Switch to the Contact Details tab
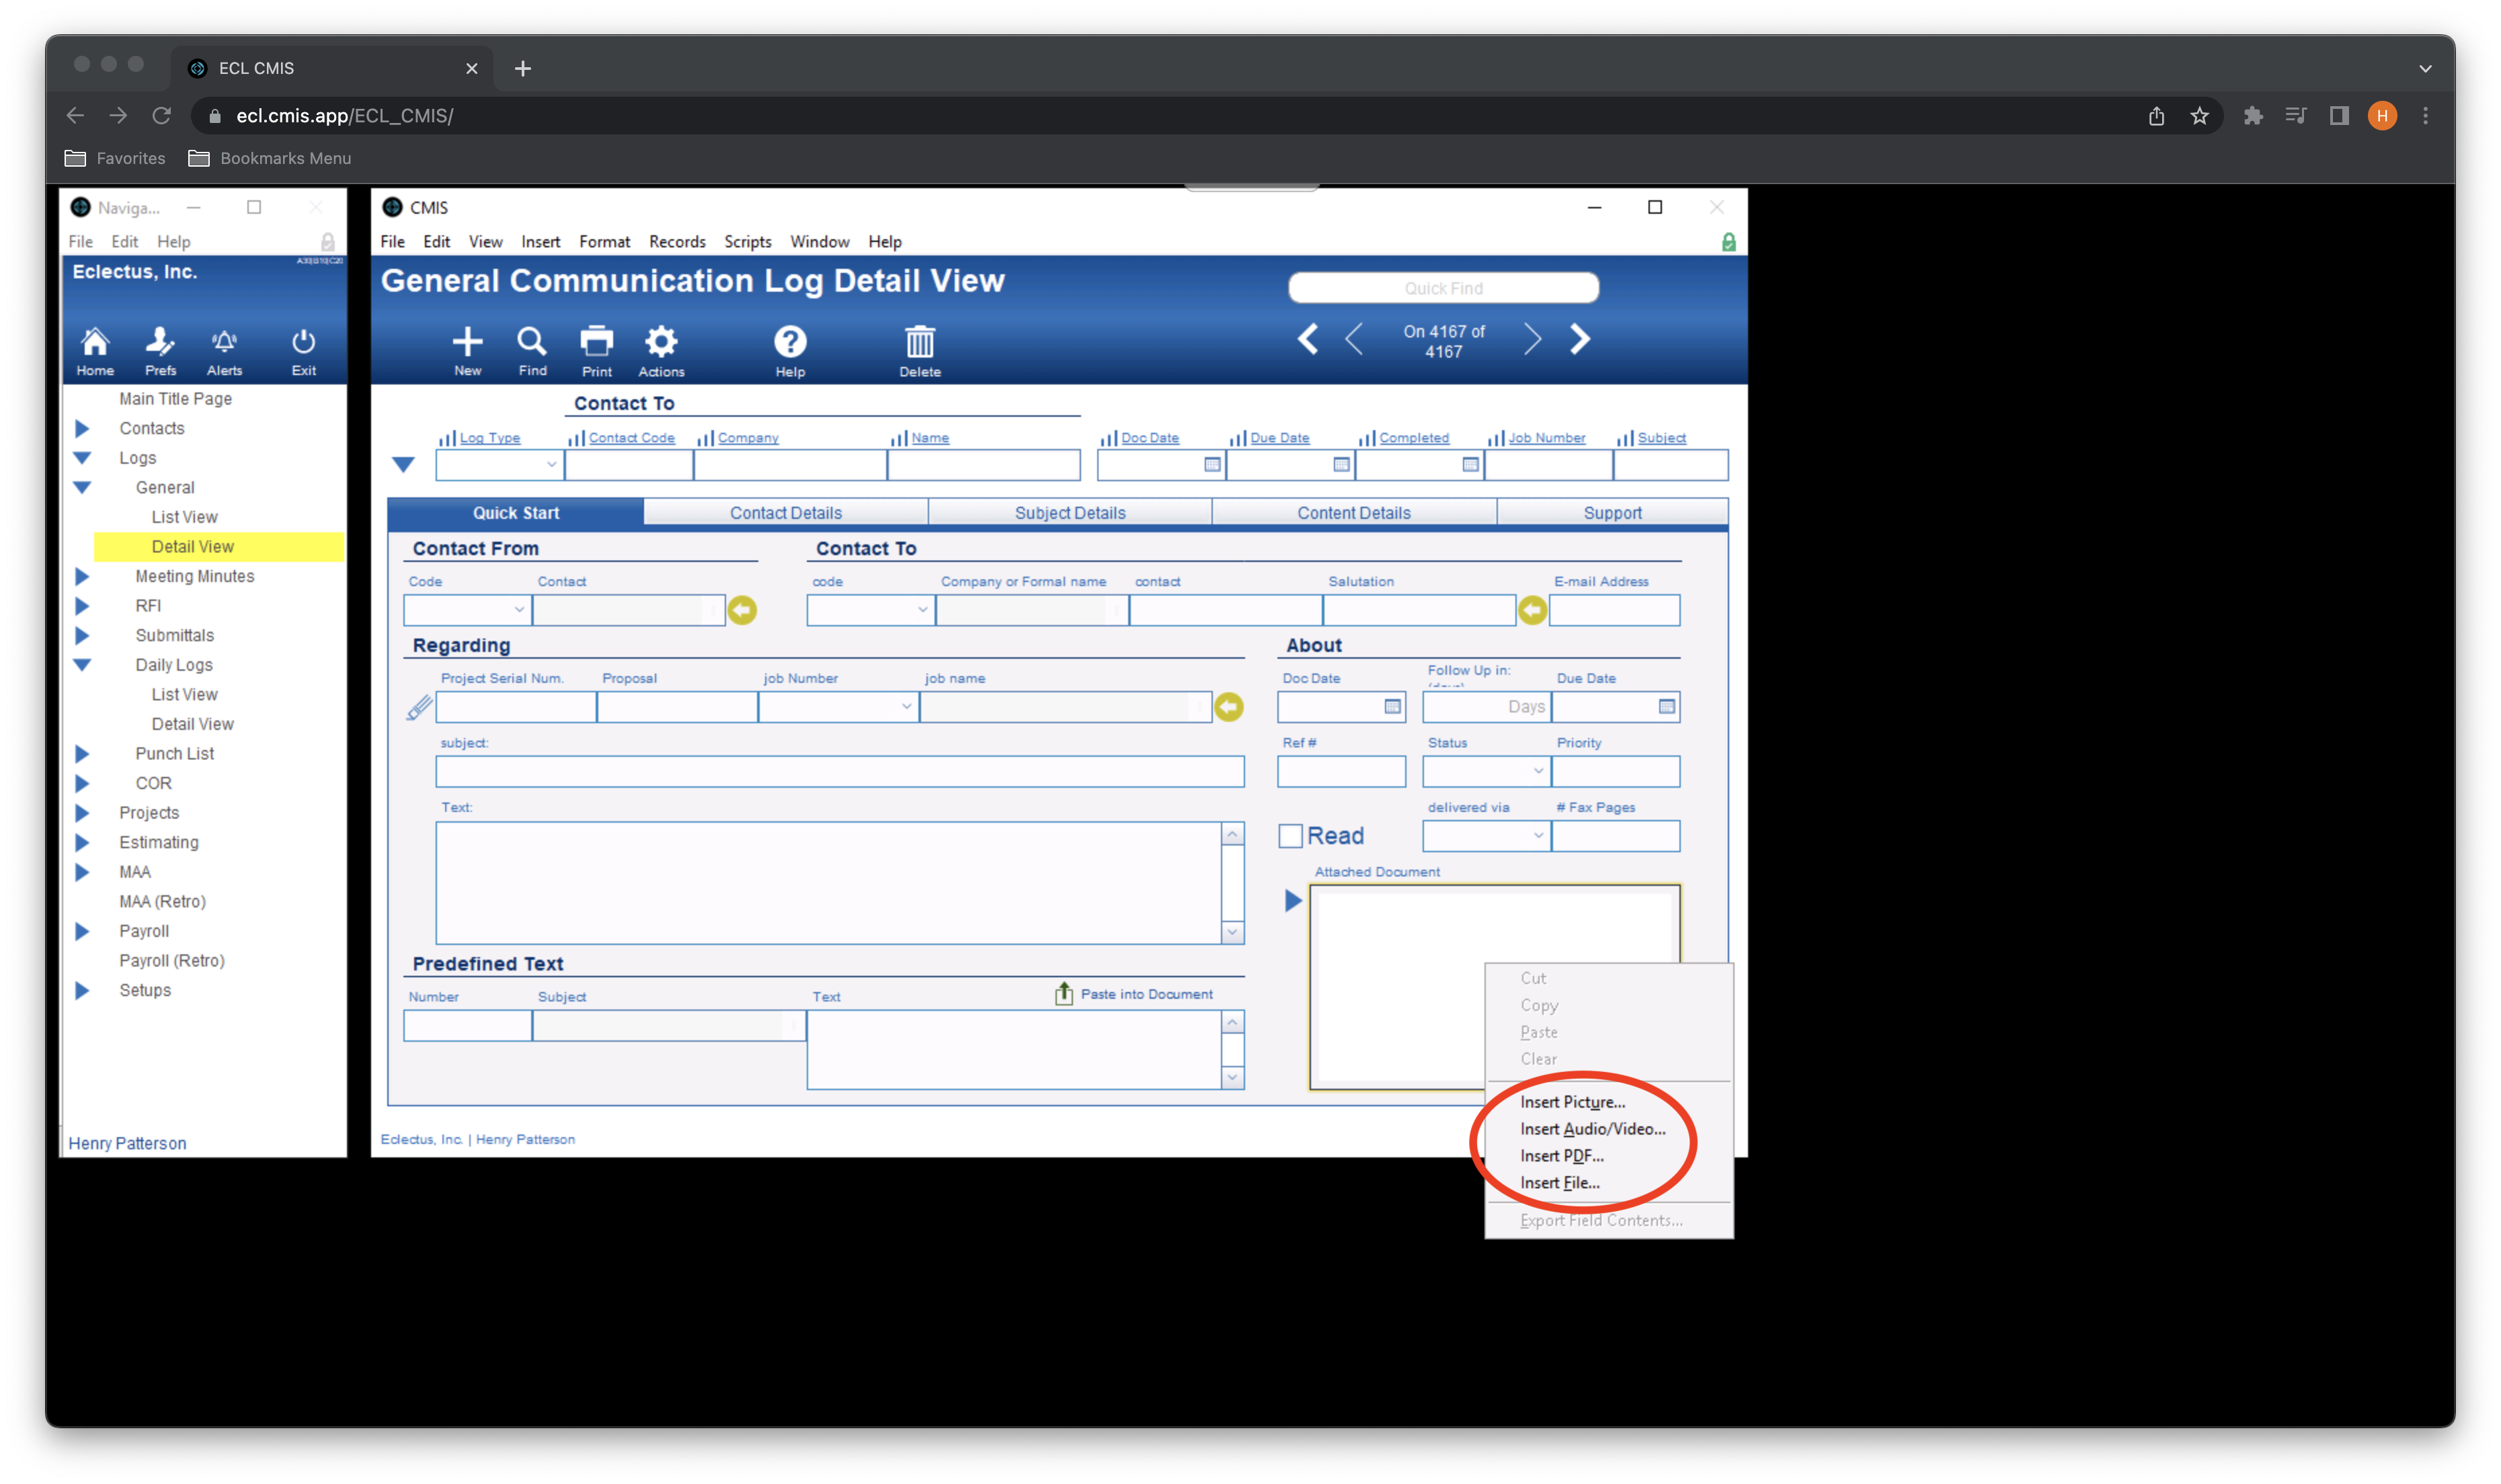This screenshot has width=2501, height=1484. (785, 513)
